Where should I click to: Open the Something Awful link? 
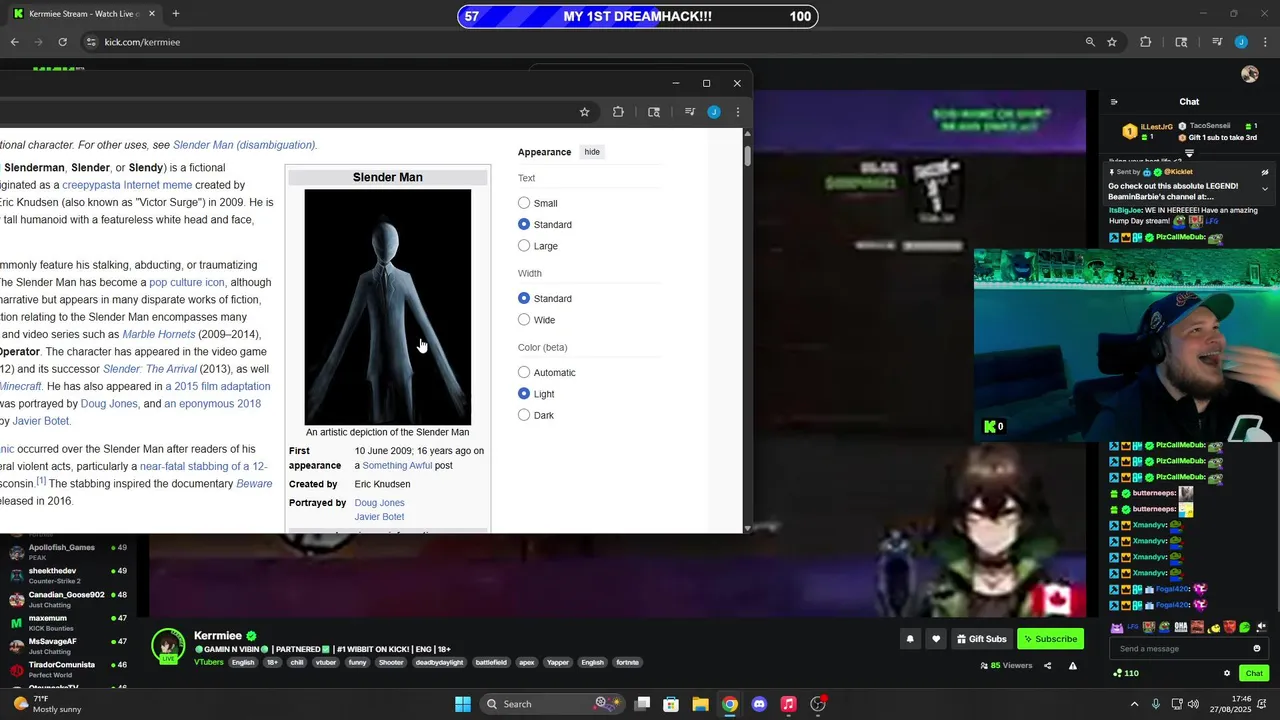tap(397, 466)
